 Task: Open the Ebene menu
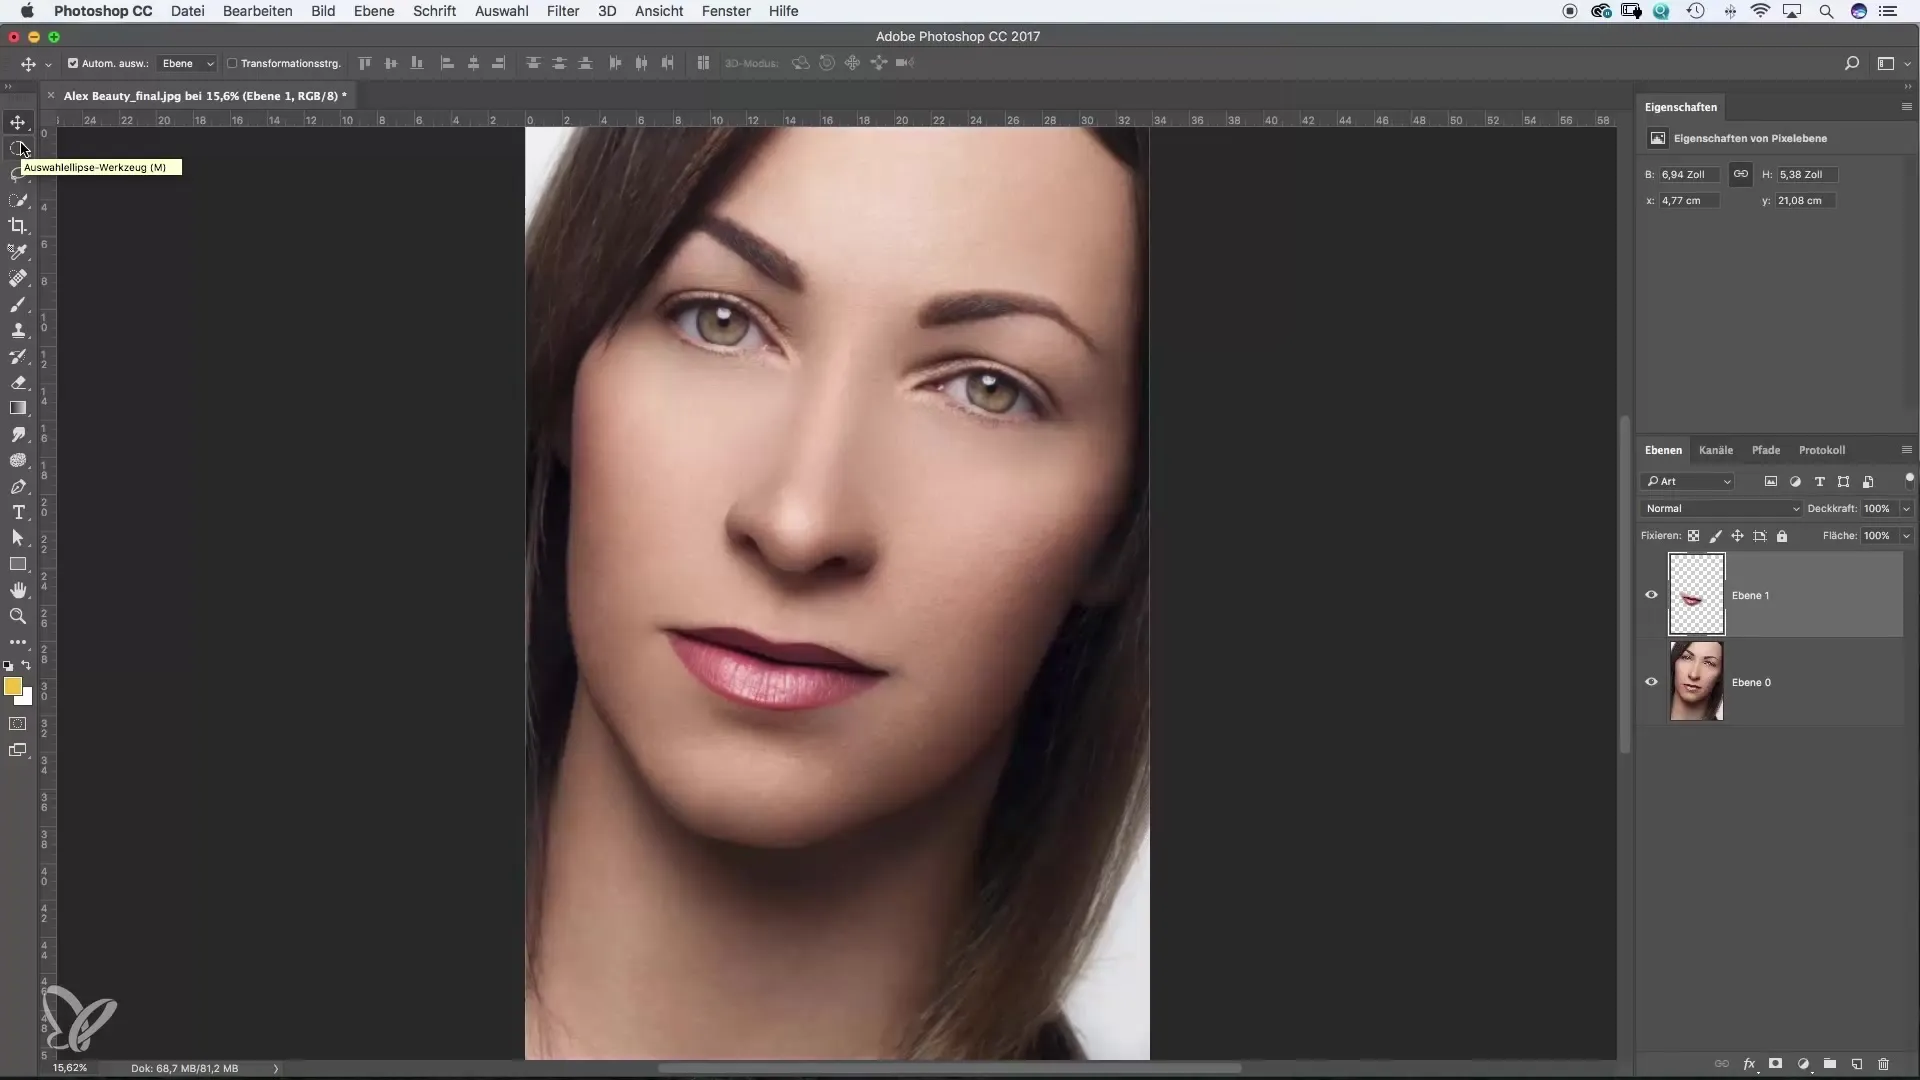[374, 11]
